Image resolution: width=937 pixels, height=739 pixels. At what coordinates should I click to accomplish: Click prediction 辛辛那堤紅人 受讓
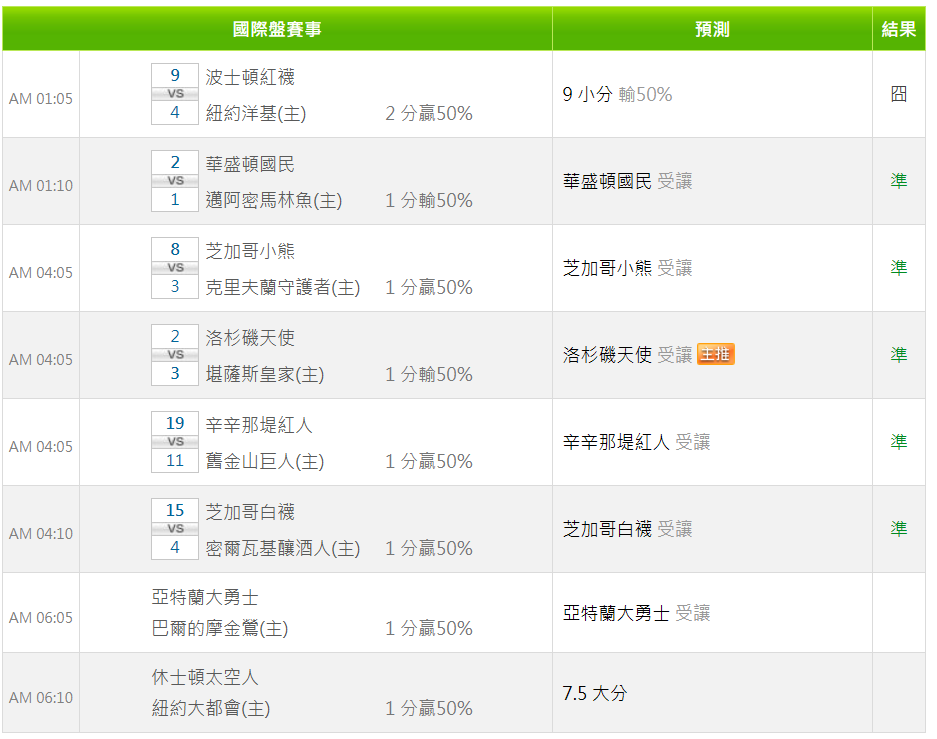point(636,442)
